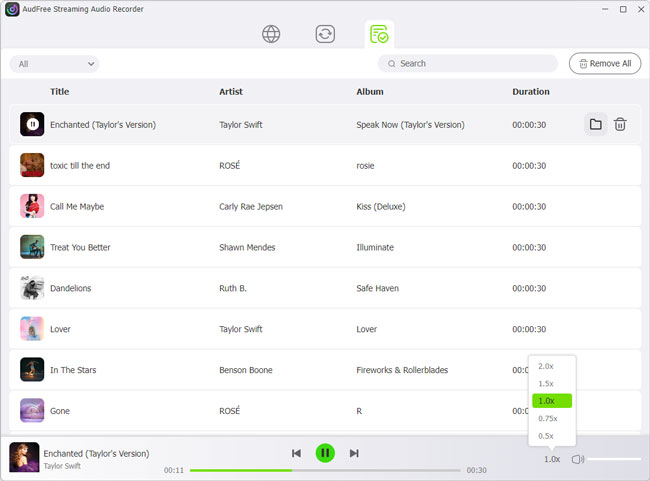This screenshot has height=481, width=650.
Task: Toggle the 1.0x playback speed selector
Action: pos(552,459)
